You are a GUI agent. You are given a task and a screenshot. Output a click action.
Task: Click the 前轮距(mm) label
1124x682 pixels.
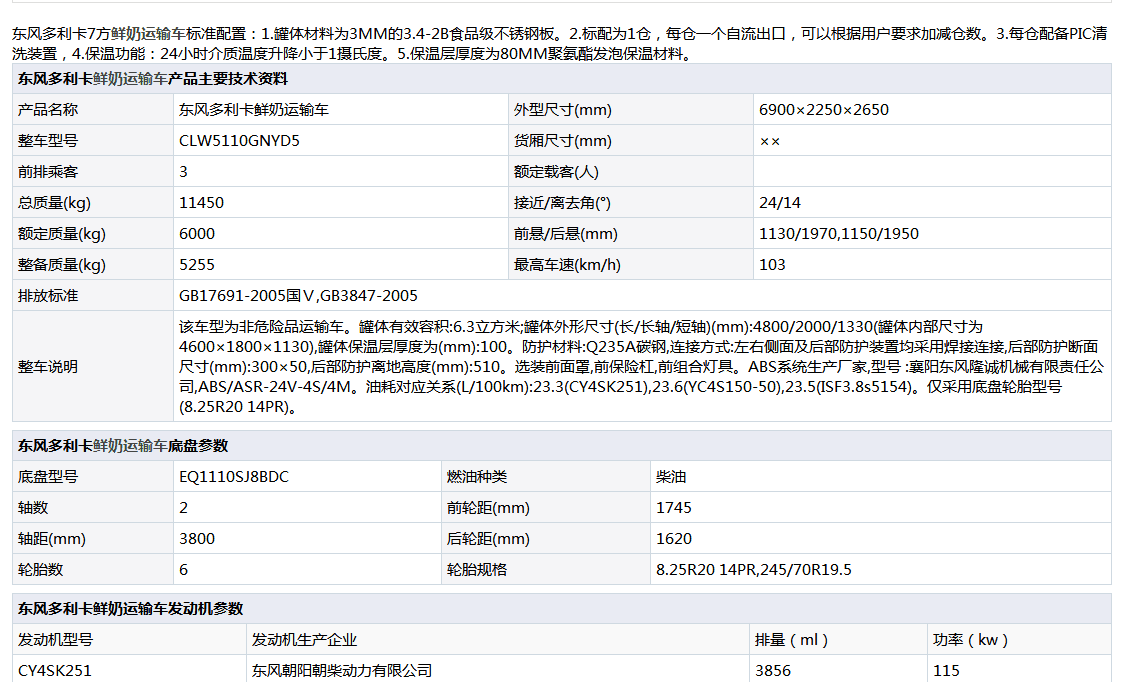click(x=488, y=507)
